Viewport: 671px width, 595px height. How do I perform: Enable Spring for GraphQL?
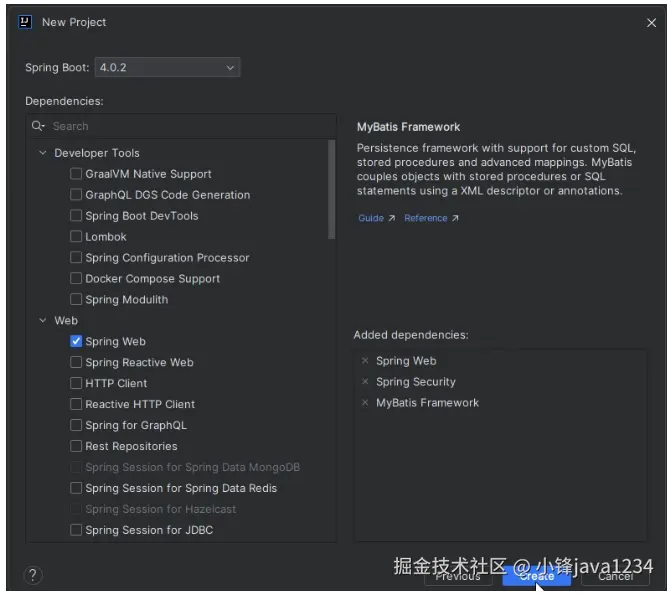pos(76,425)
